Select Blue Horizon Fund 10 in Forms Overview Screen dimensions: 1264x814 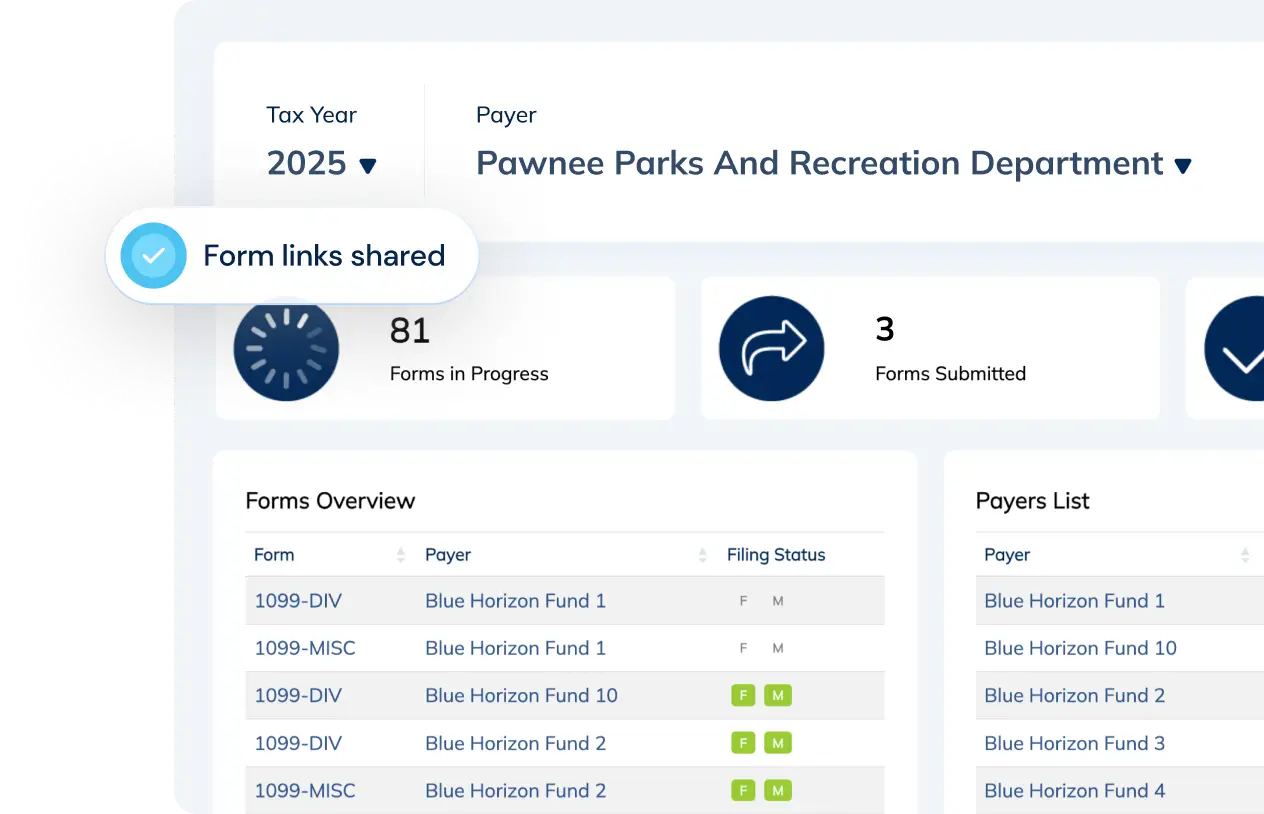pos(521,695)
